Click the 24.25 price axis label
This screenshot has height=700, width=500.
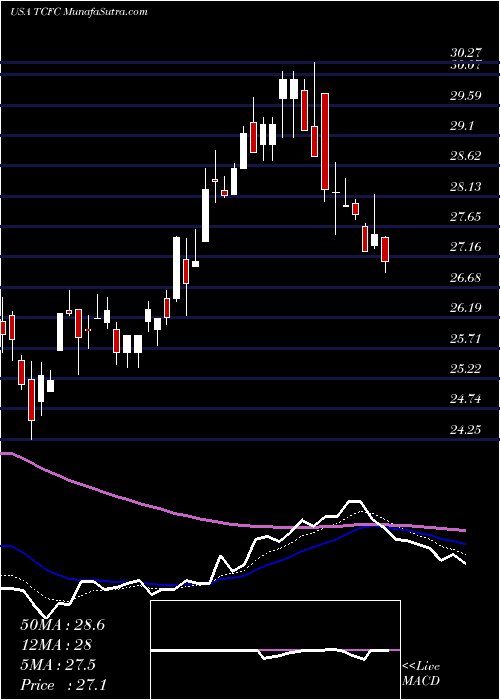pyautogui.click(x=465, y=429)
